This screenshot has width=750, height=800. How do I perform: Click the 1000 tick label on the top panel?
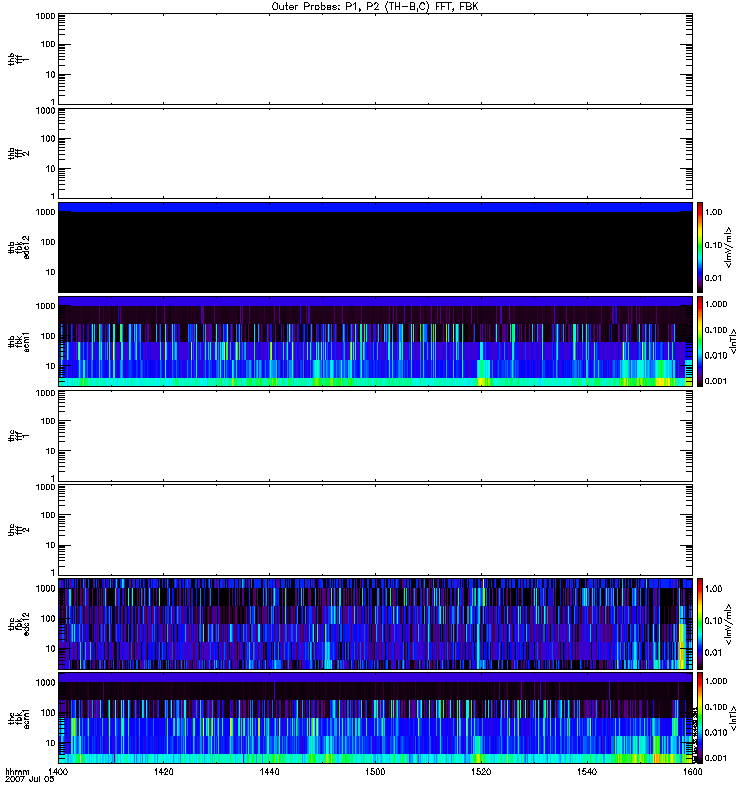pos(42,17)
